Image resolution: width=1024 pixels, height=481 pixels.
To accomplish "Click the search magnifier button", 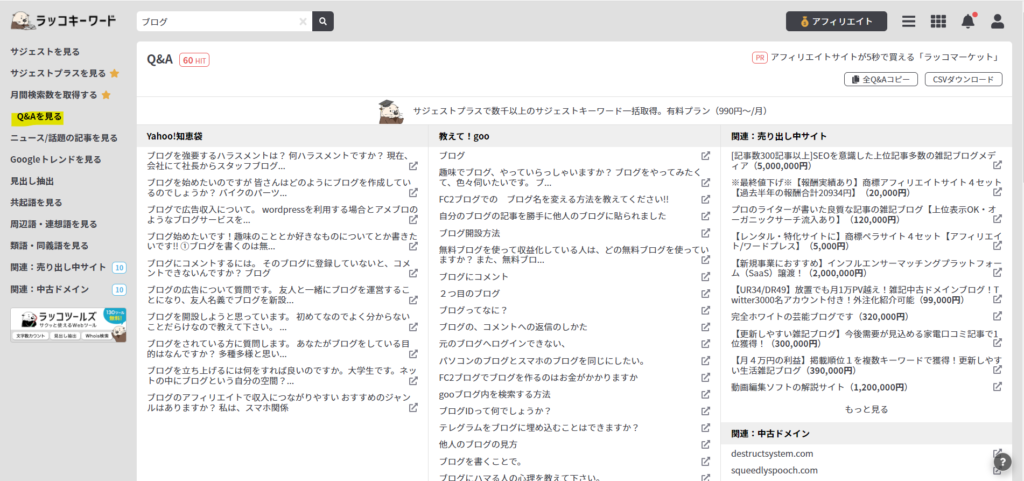I will point(323,21).
